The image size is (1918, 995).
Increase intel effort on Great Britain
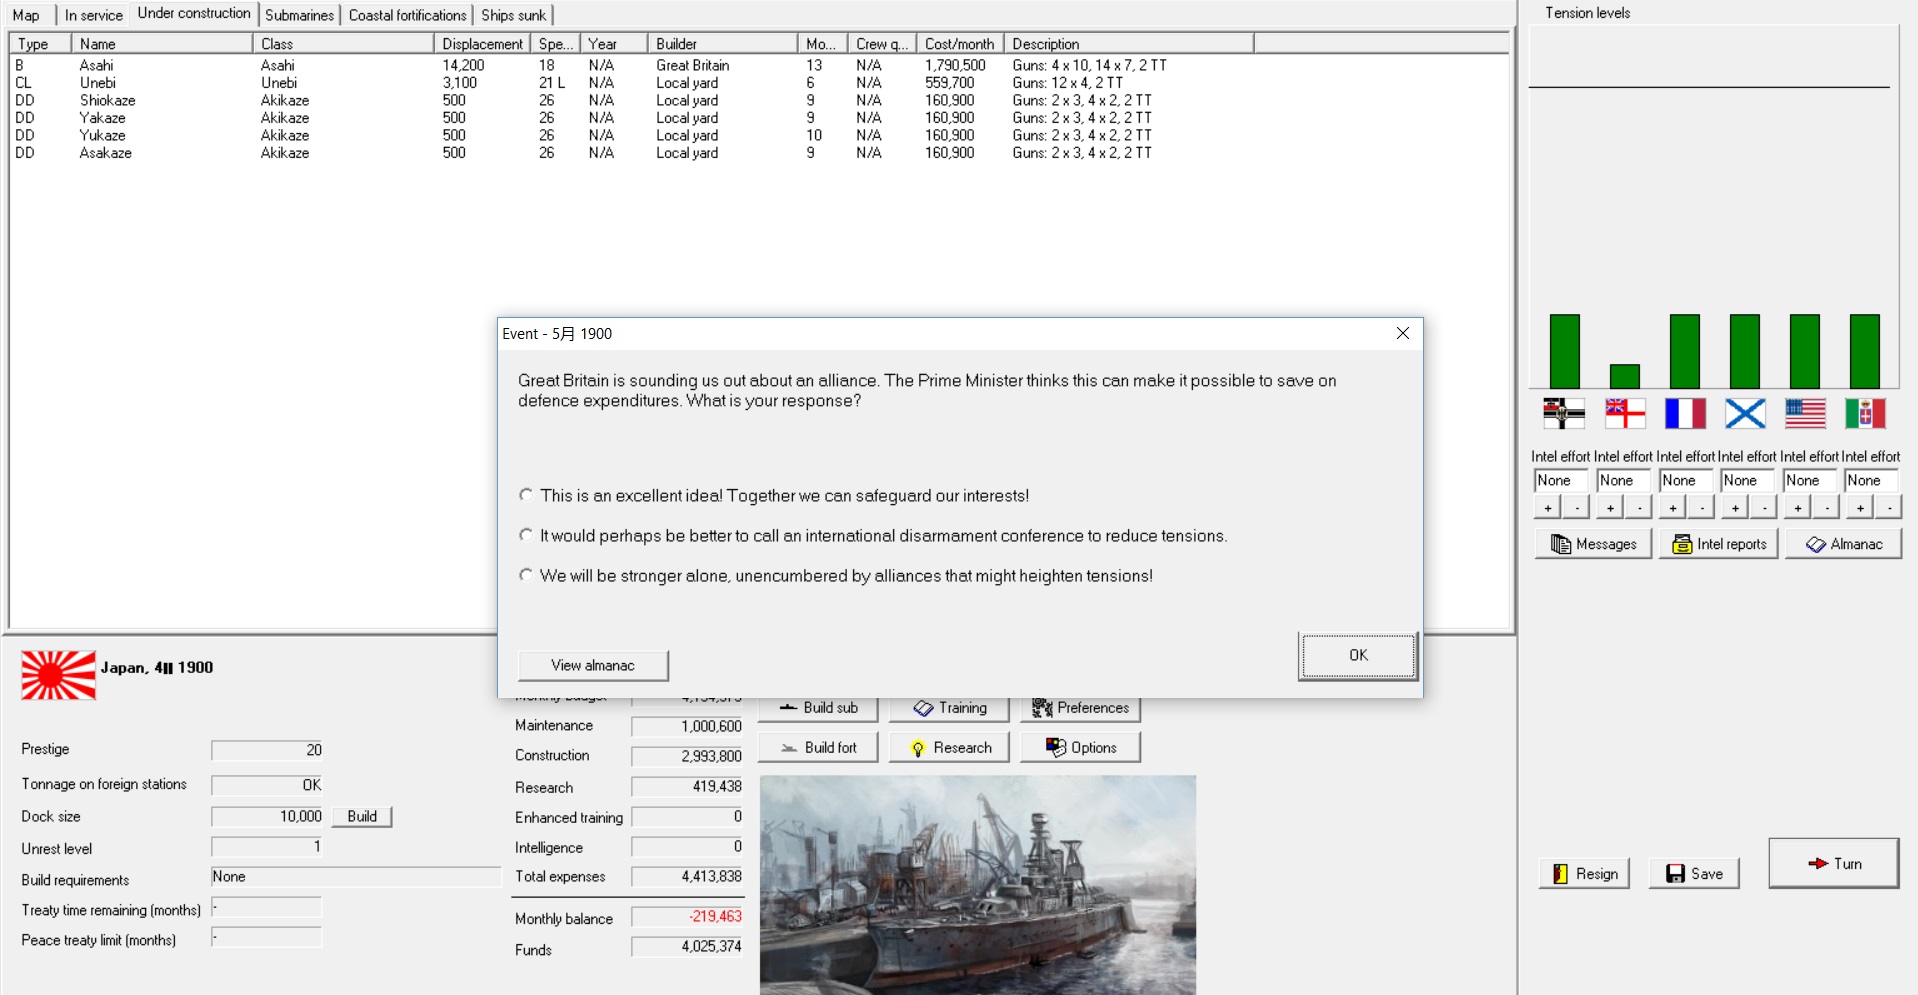[1610, 508]
